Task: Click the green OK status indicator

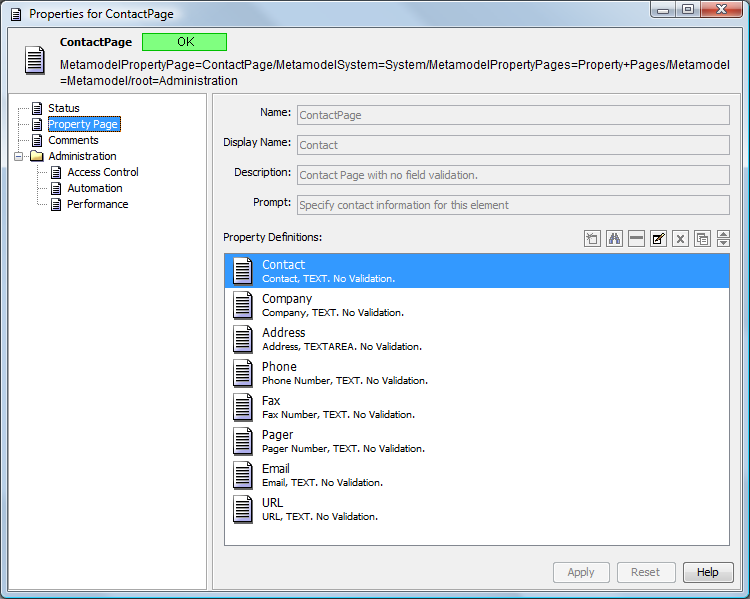Action: [x=185, y=42]
